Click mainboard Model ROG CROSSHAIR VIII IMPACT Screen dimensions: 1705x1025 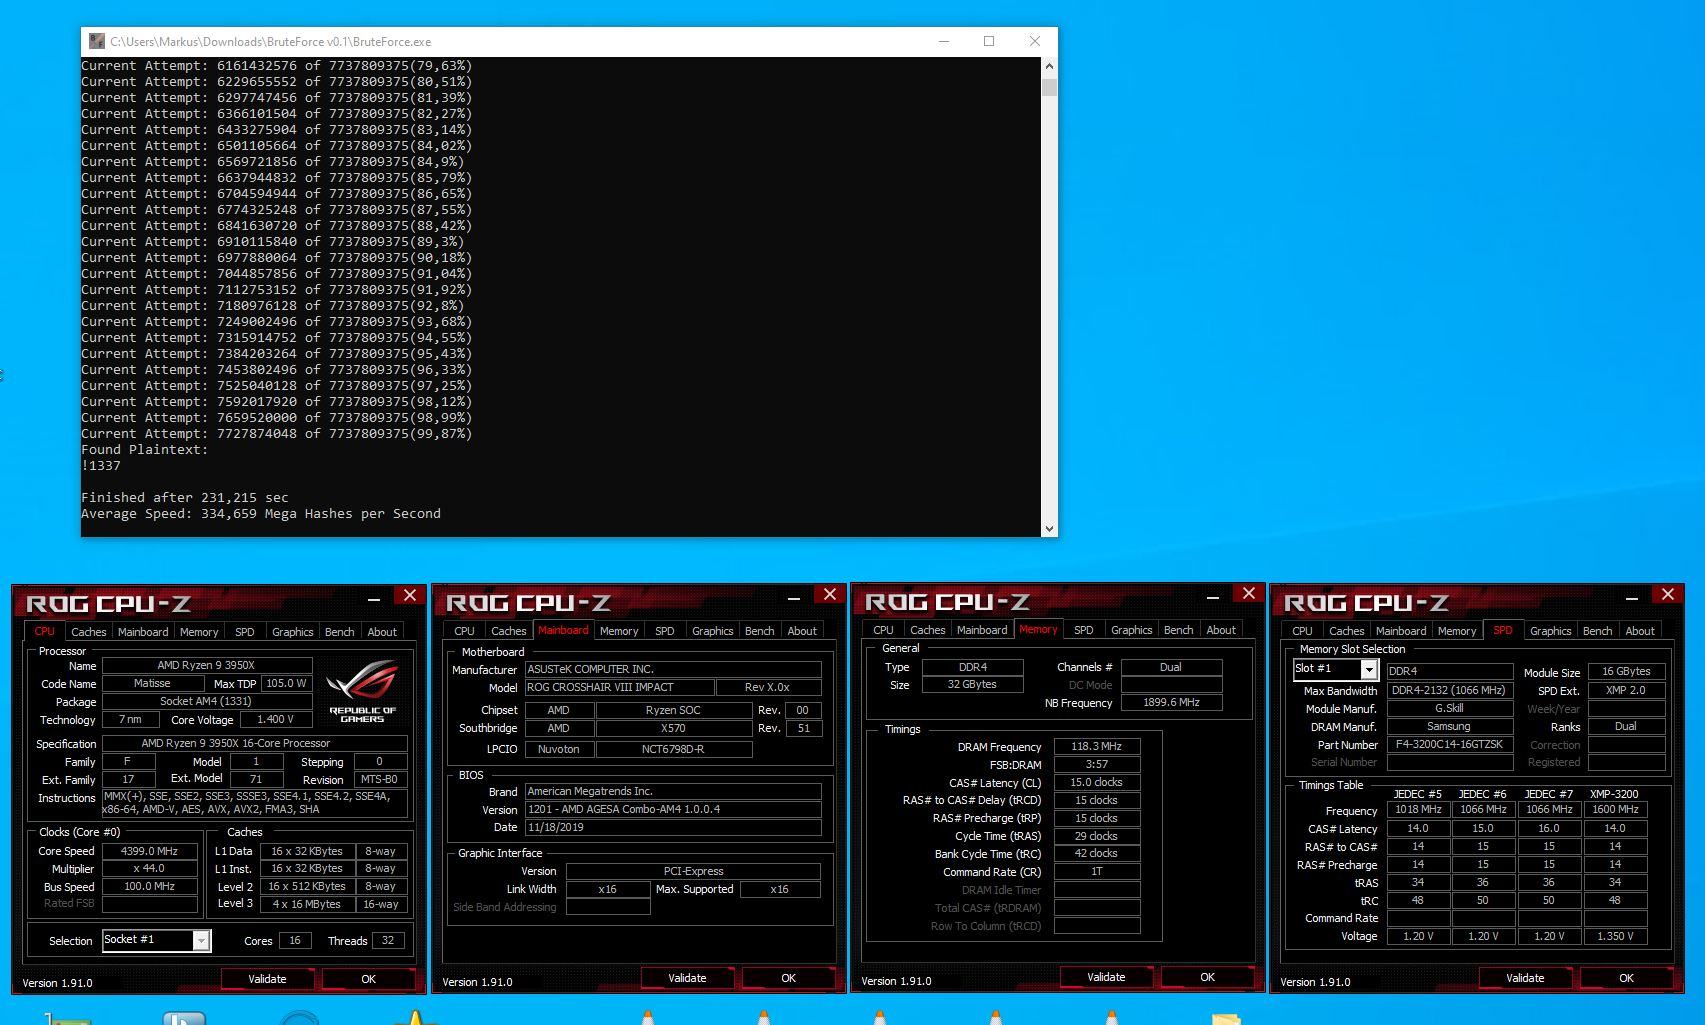[x=619, y=687]
